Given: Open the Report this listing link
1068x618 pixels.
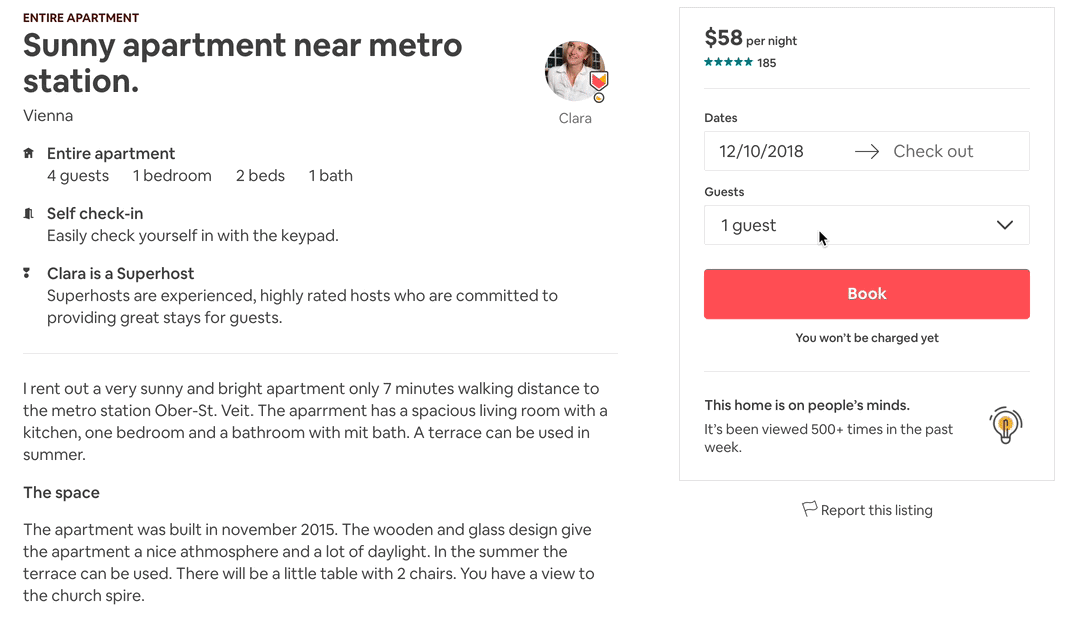Looking at the screenshot, I should point(876,510).
